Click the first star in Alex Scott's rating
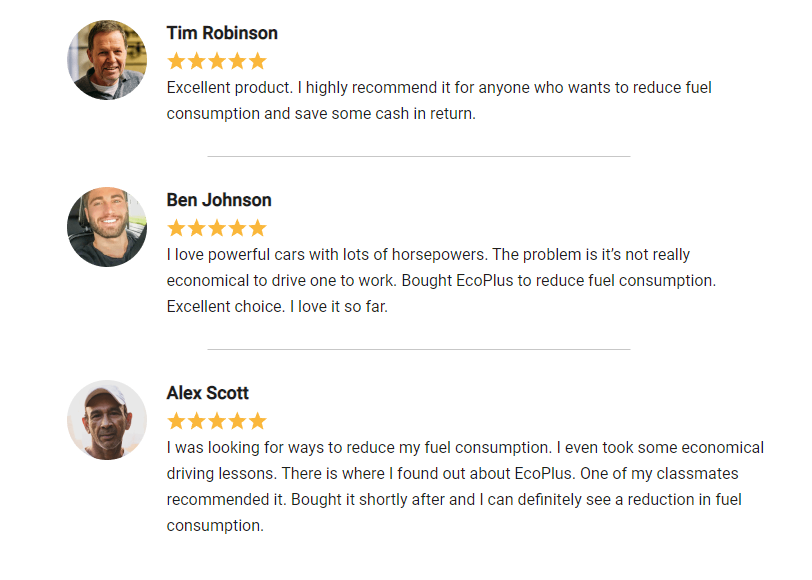Viewport: 812px width, 580px height. point(177,421)
